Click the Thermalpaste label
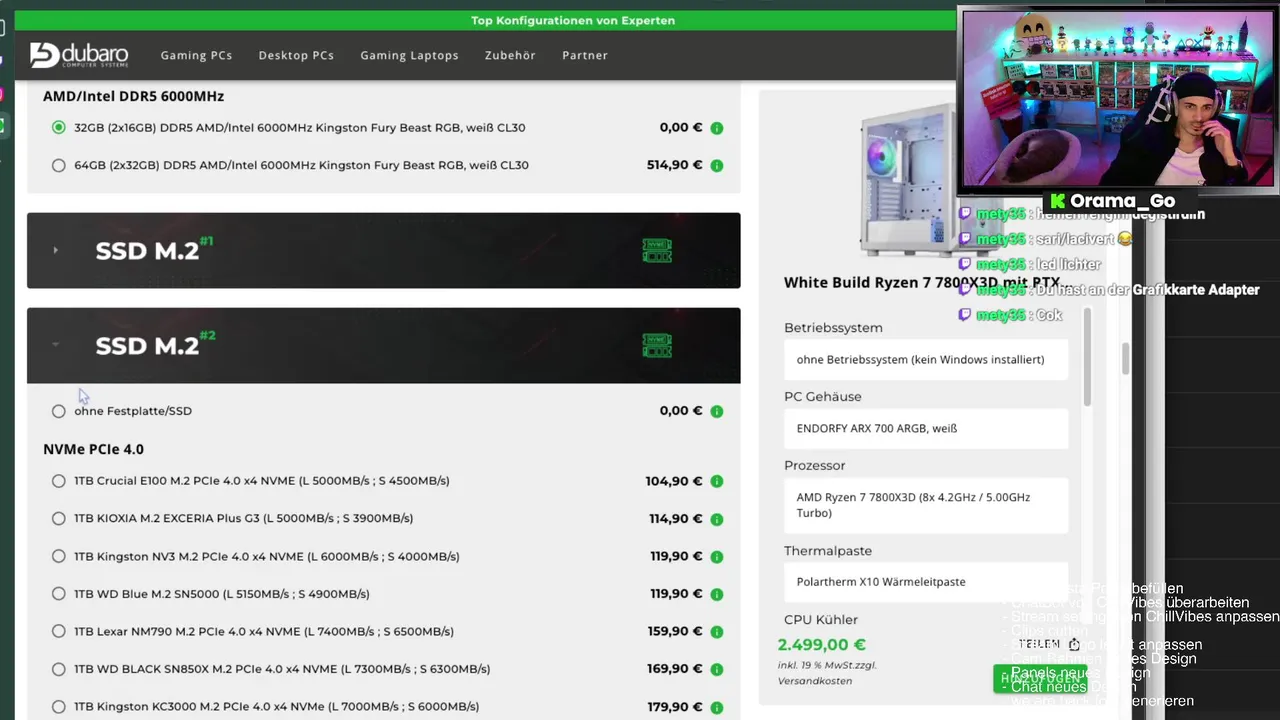Image resolution: width=1280 pixels, height=720 pixels. [x=828, y=551]
